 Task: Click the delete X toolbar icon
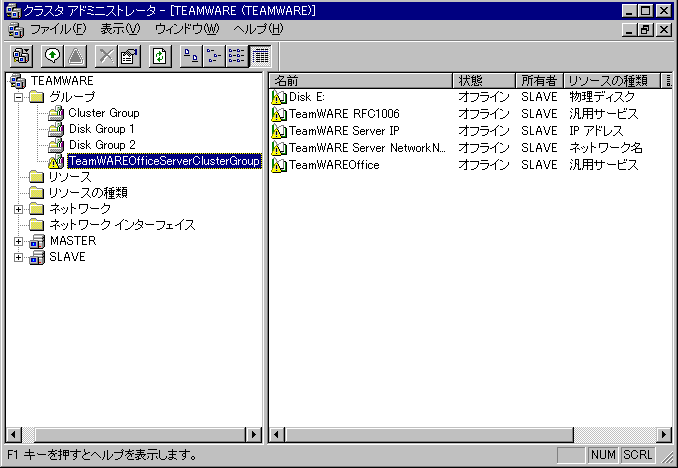click(x=106, y=56)
